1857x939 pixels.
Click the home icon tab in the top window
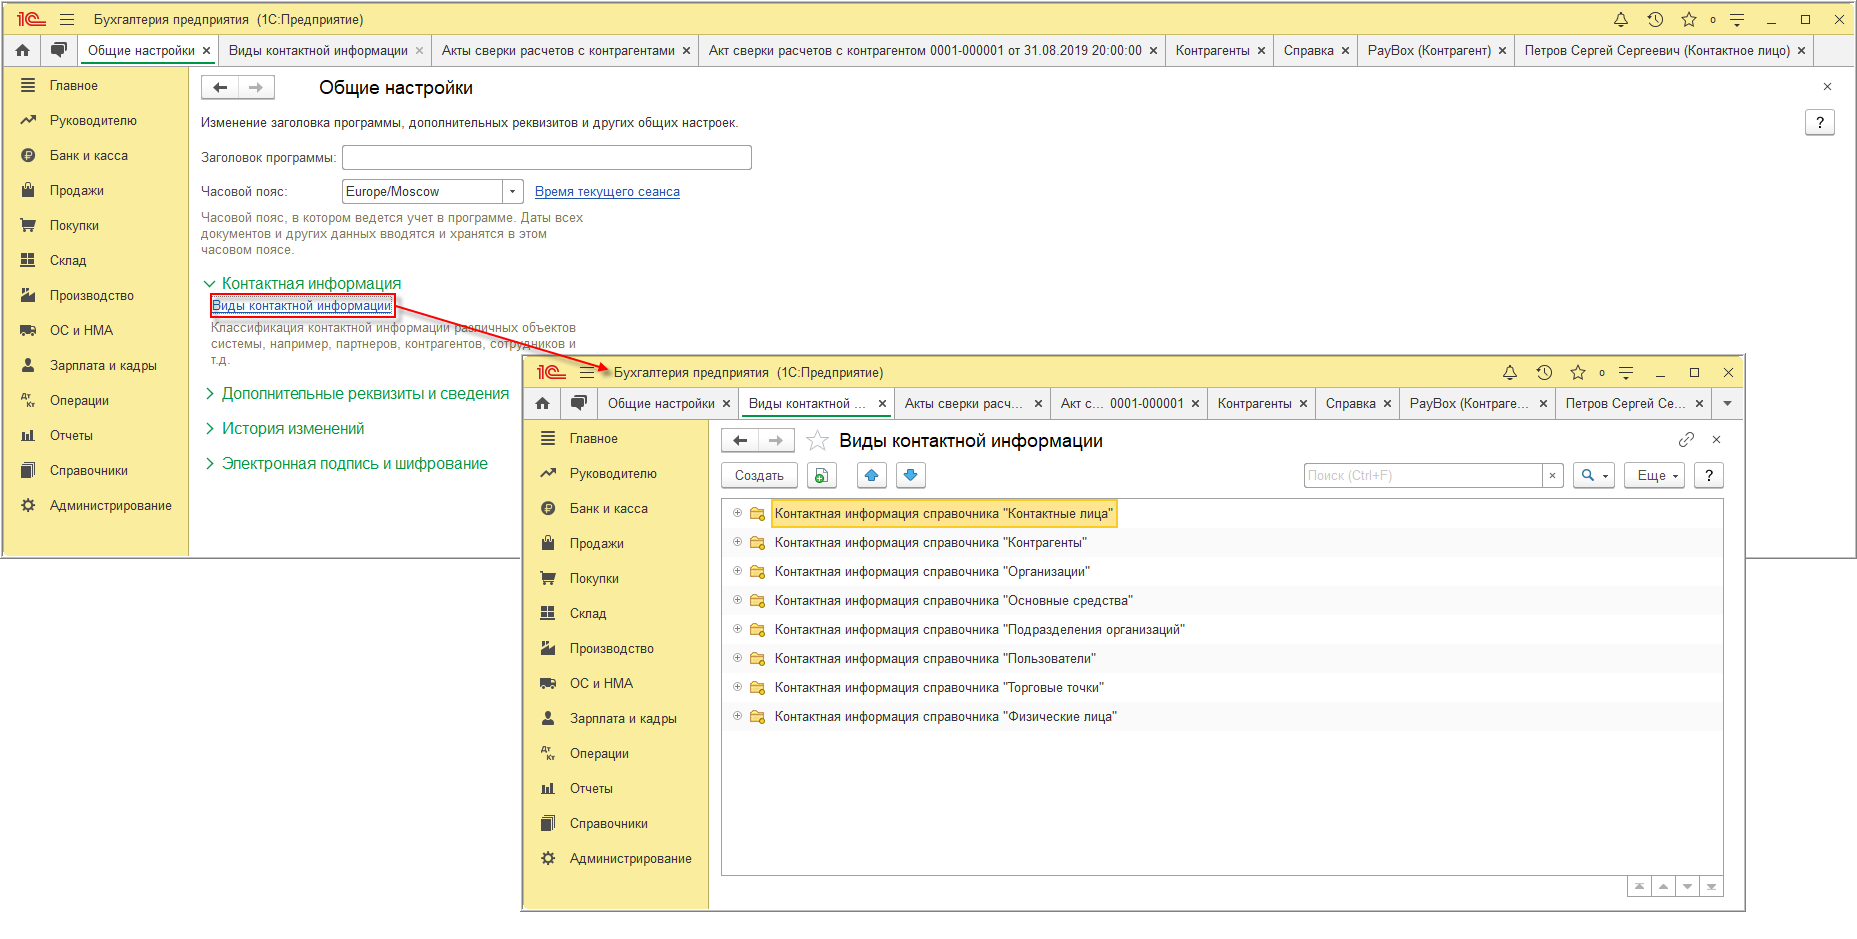[23, 50]
